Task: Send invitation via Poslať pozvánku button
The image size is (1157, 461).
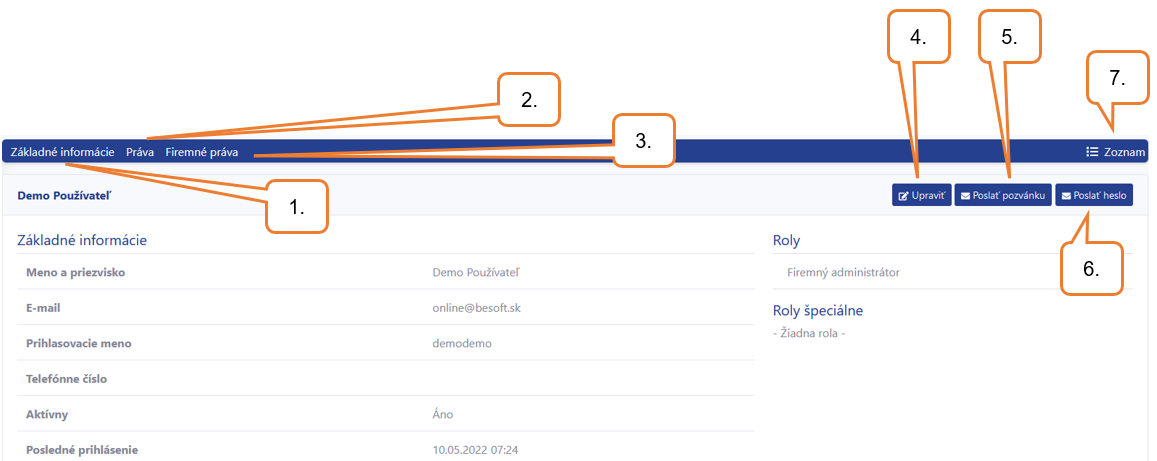Action: [1003, 195]
